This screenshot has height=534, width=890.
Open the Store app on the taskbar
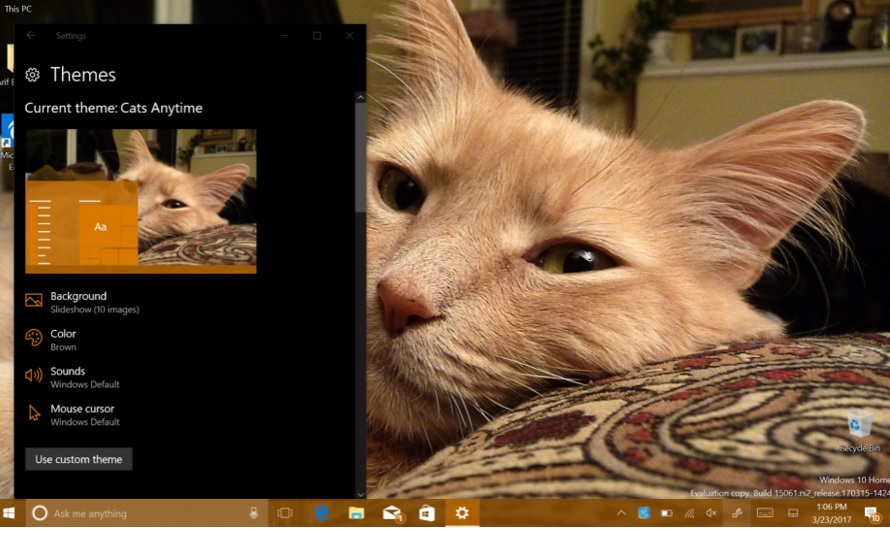click(427, 513)
